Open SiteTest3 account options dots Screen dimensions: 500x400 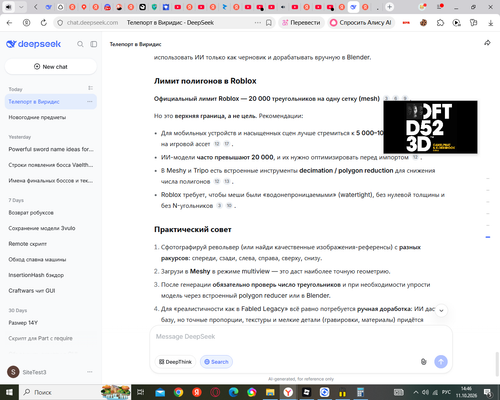(x=89, y=372)
